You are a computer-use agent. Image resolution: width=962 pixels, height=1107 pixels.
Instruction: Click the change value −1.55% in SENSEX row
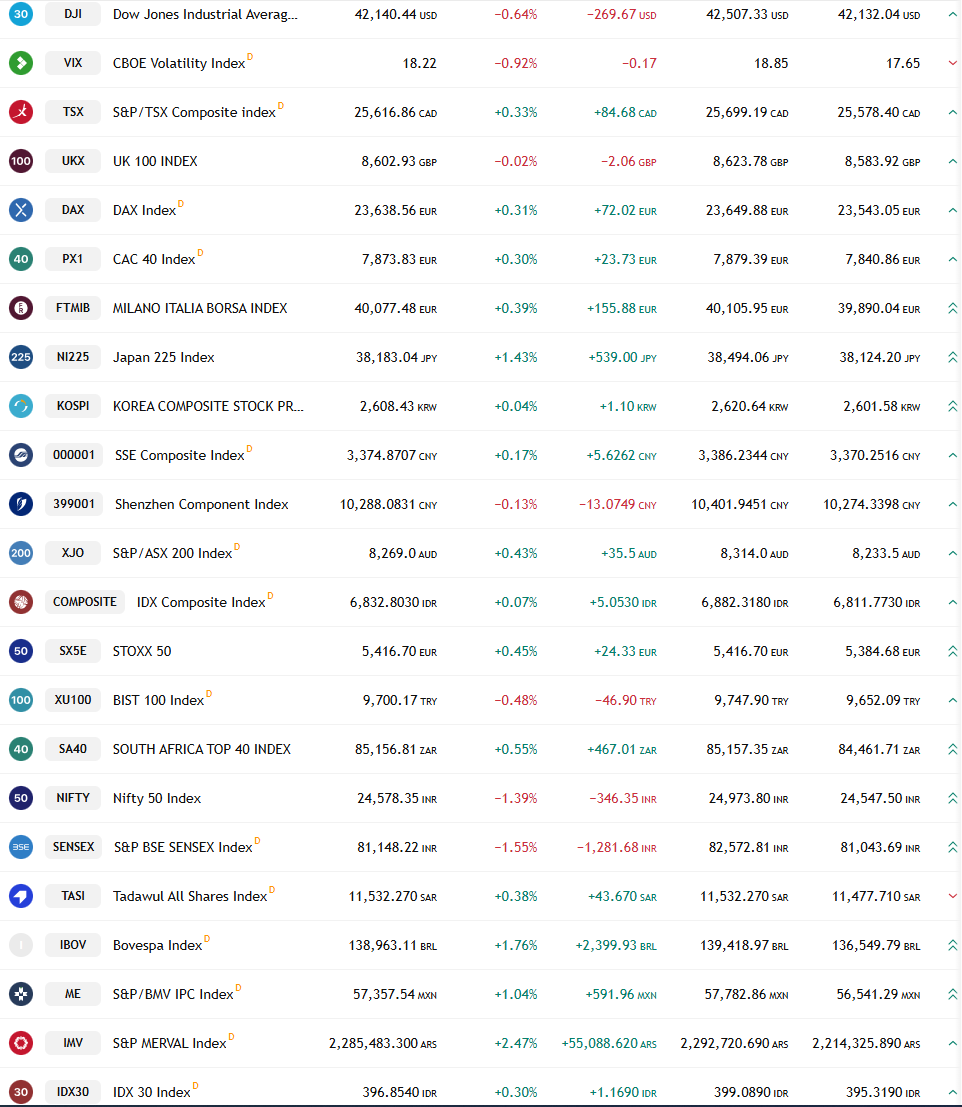click(x=516, y=847)
